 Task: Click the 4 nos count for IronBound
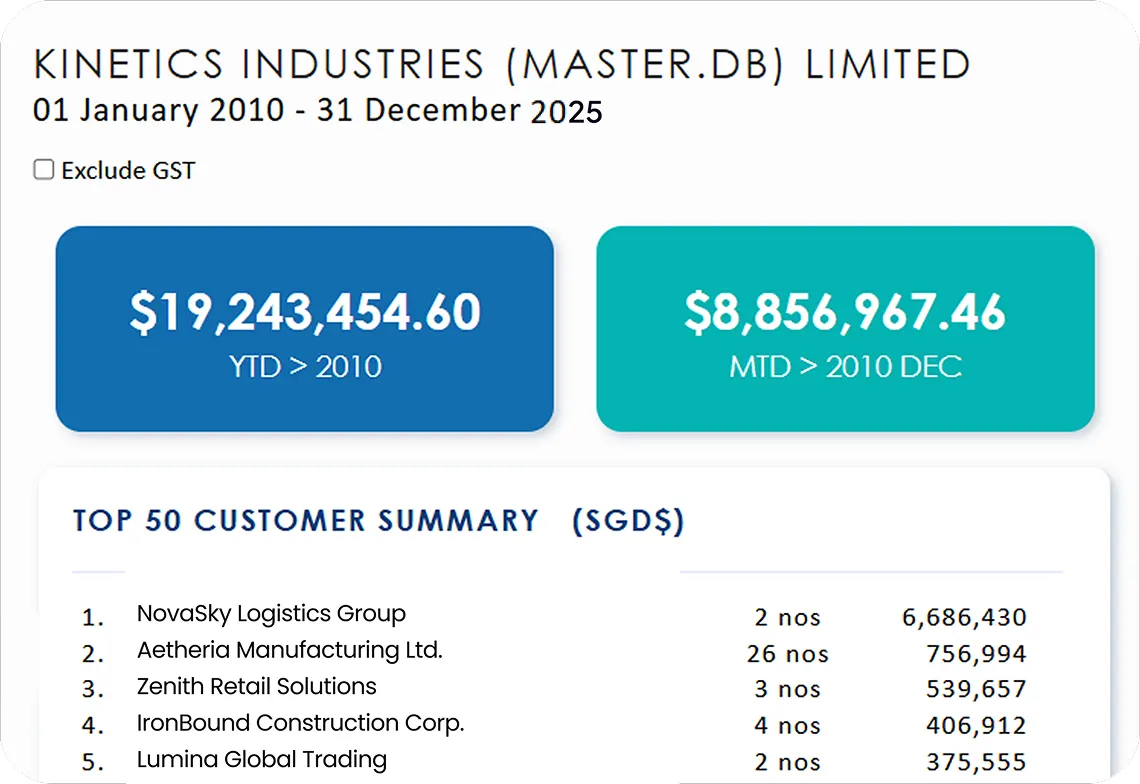[787, 726]
